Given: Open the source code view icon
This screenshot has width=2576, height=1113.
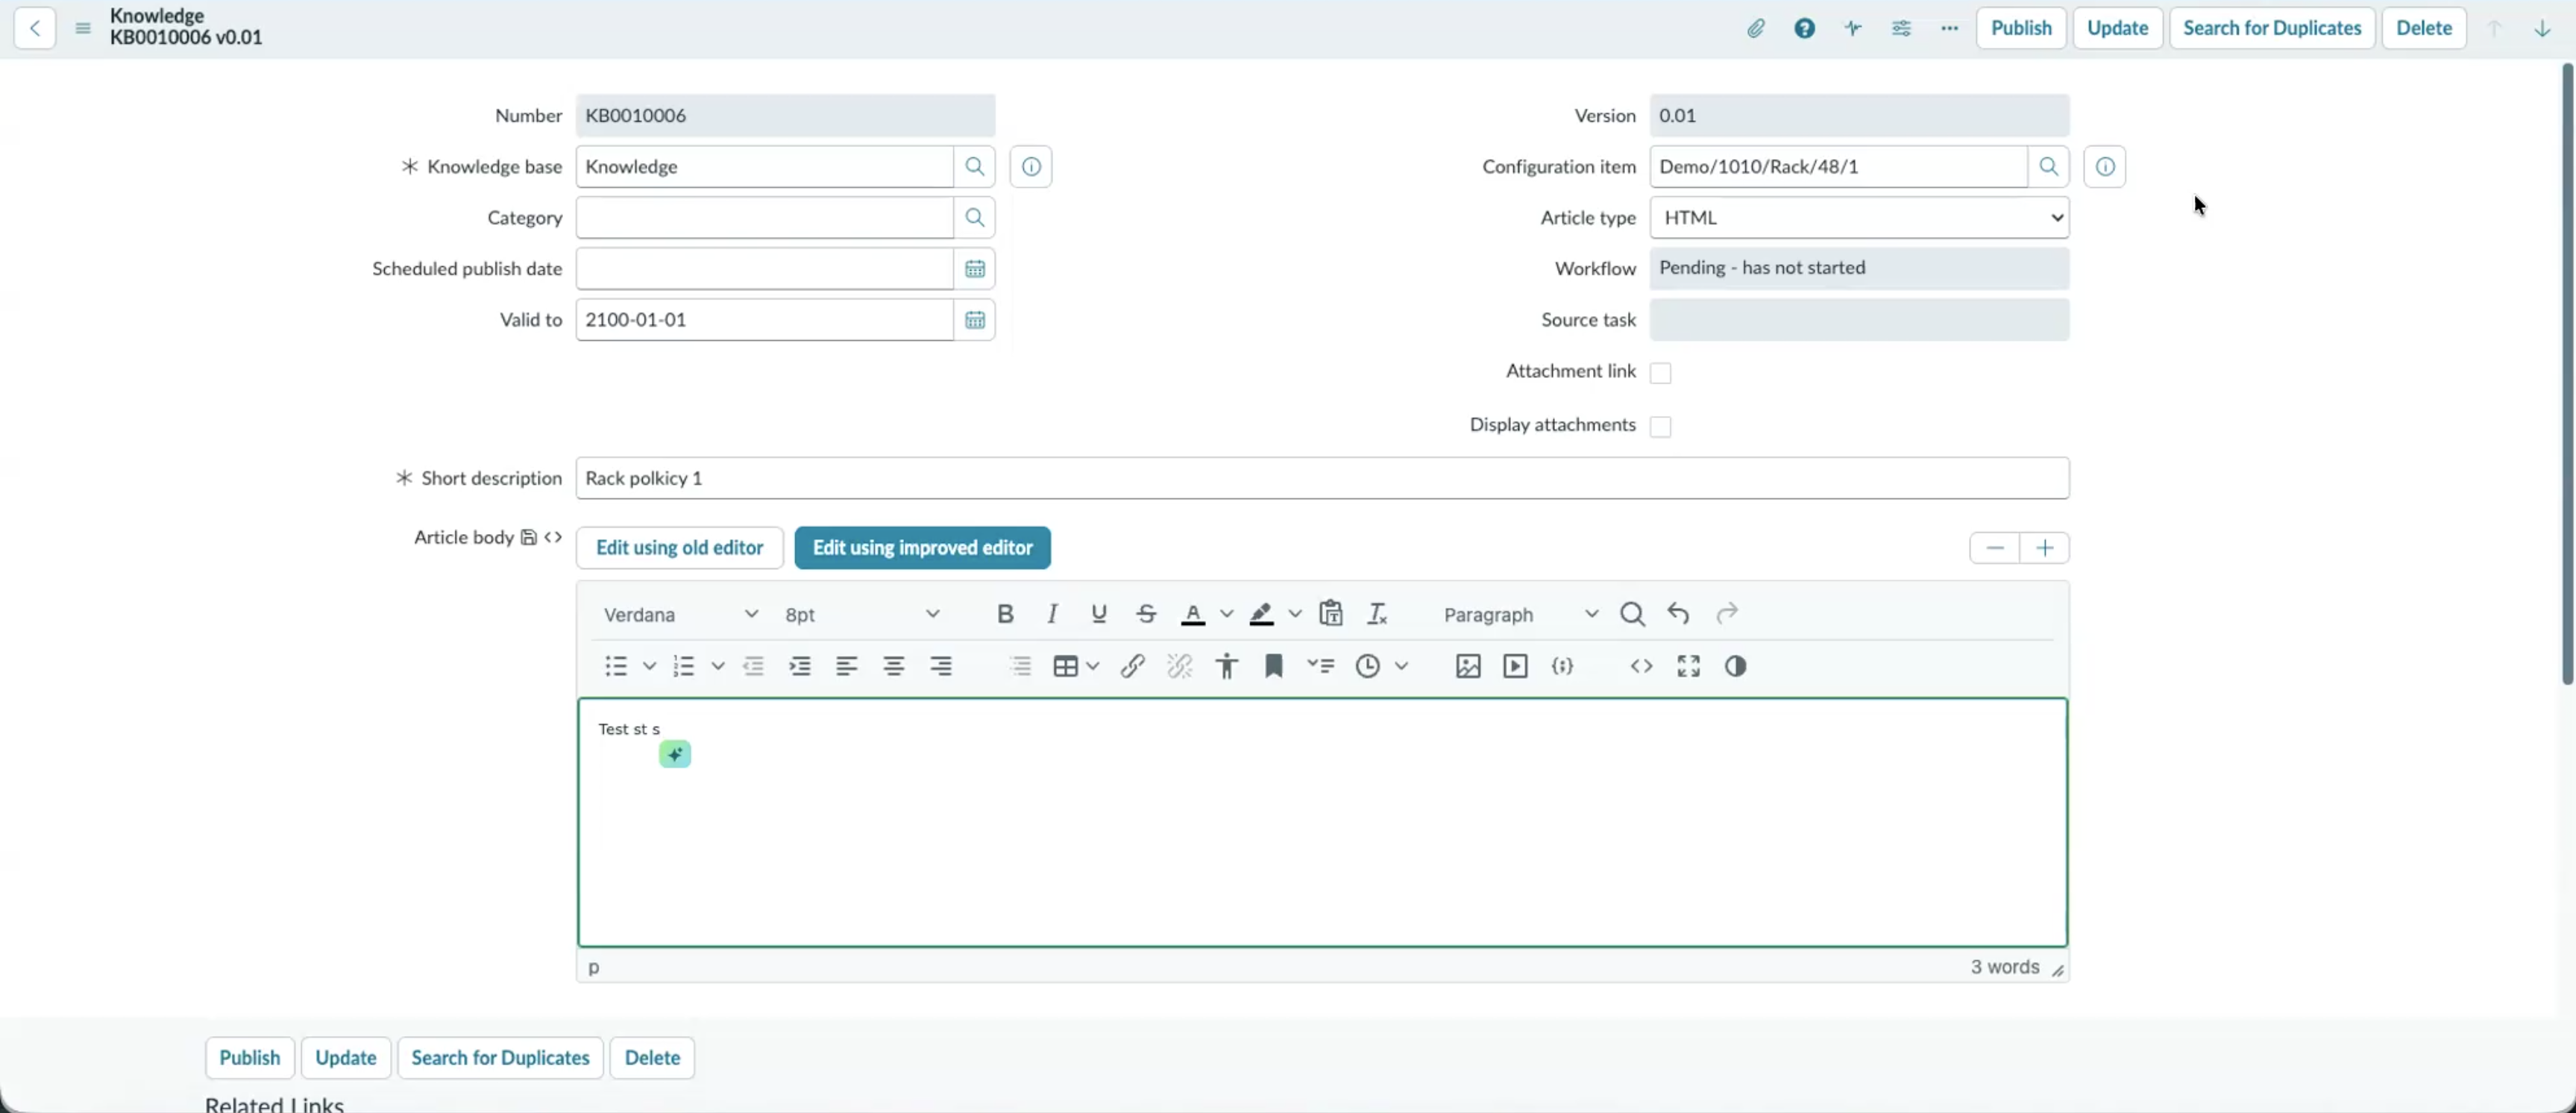Looking at the screenshot, I should [x=1641, y=666].
